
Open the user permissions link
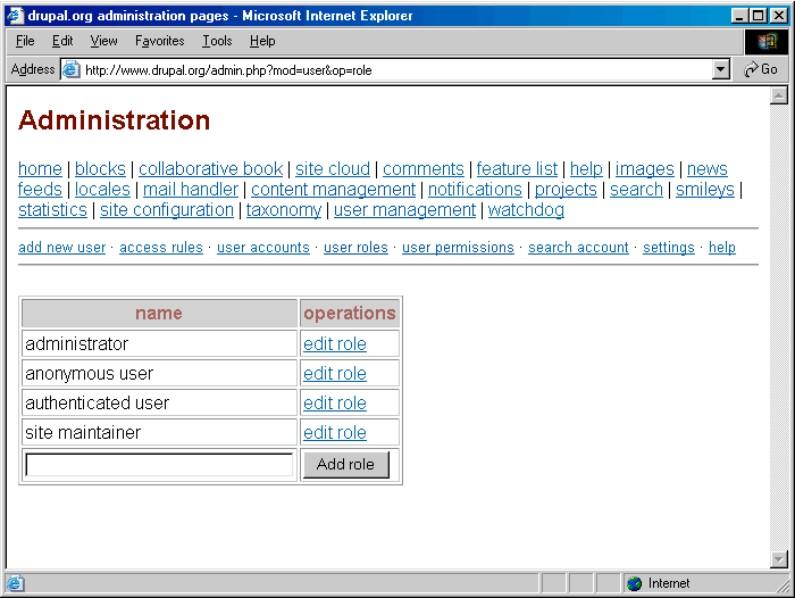[458, 248]
